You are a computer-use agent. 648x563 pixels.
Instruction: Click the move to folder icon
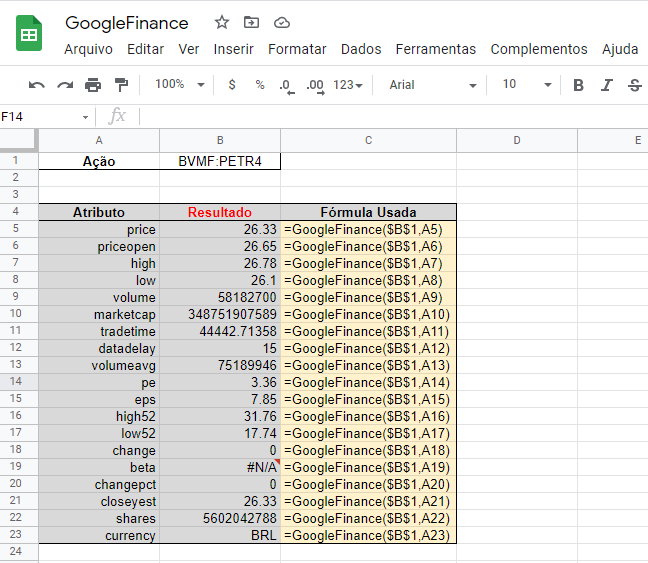pyautogui.click(x=251, y=22)
